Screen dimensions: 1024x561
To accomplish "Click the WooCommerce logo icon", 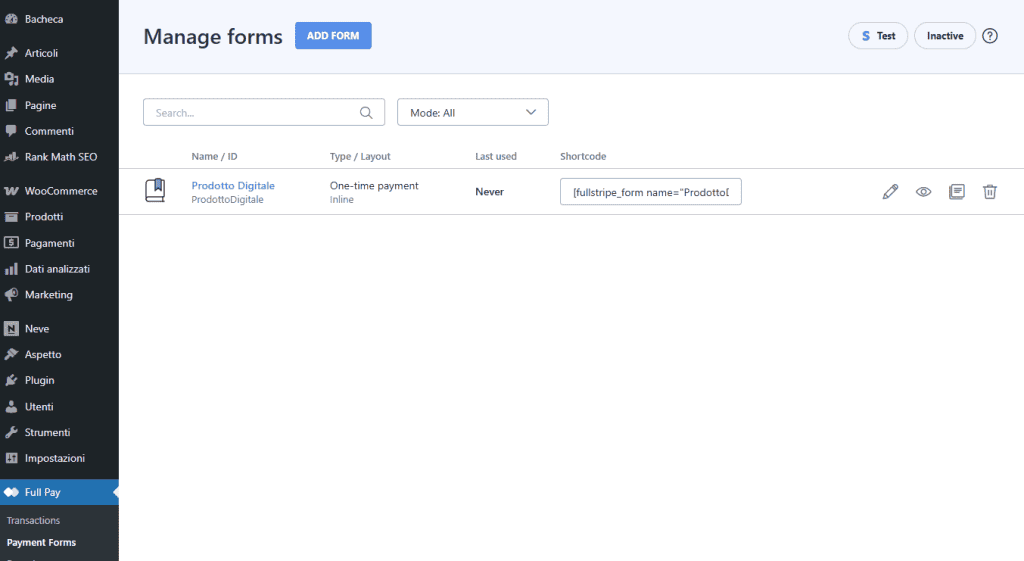I will [x=11, y=191].
